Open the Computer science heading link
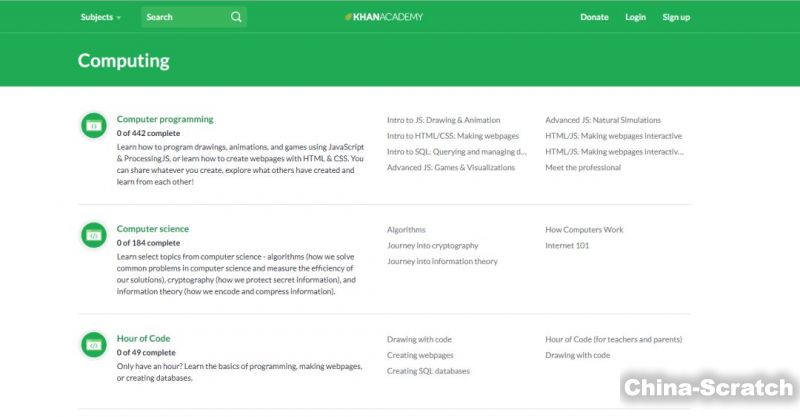800x417 pixels. tap(153, 229)
